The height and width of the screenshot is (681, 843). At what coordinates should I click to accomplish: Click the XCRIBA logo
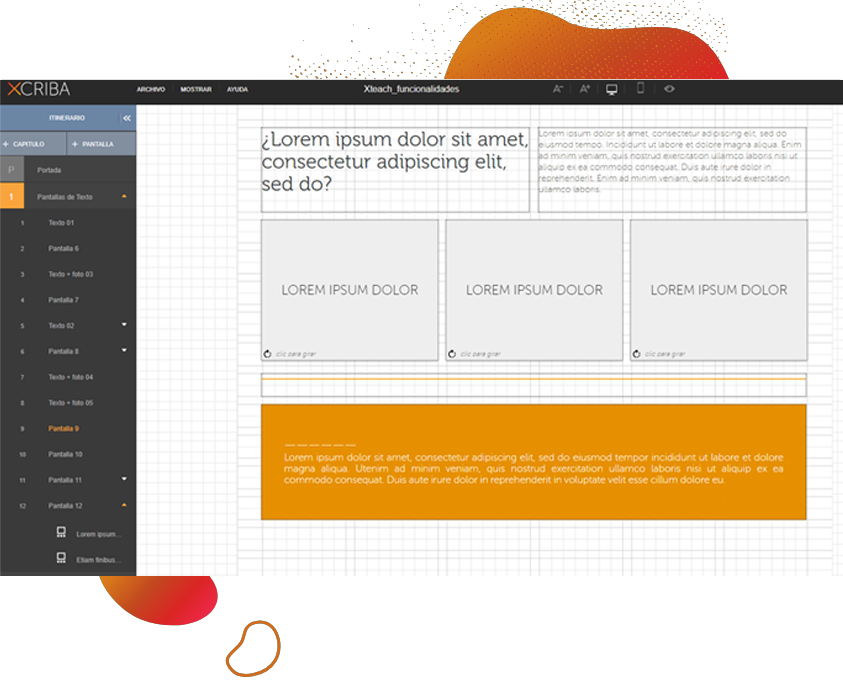[38, 90]
